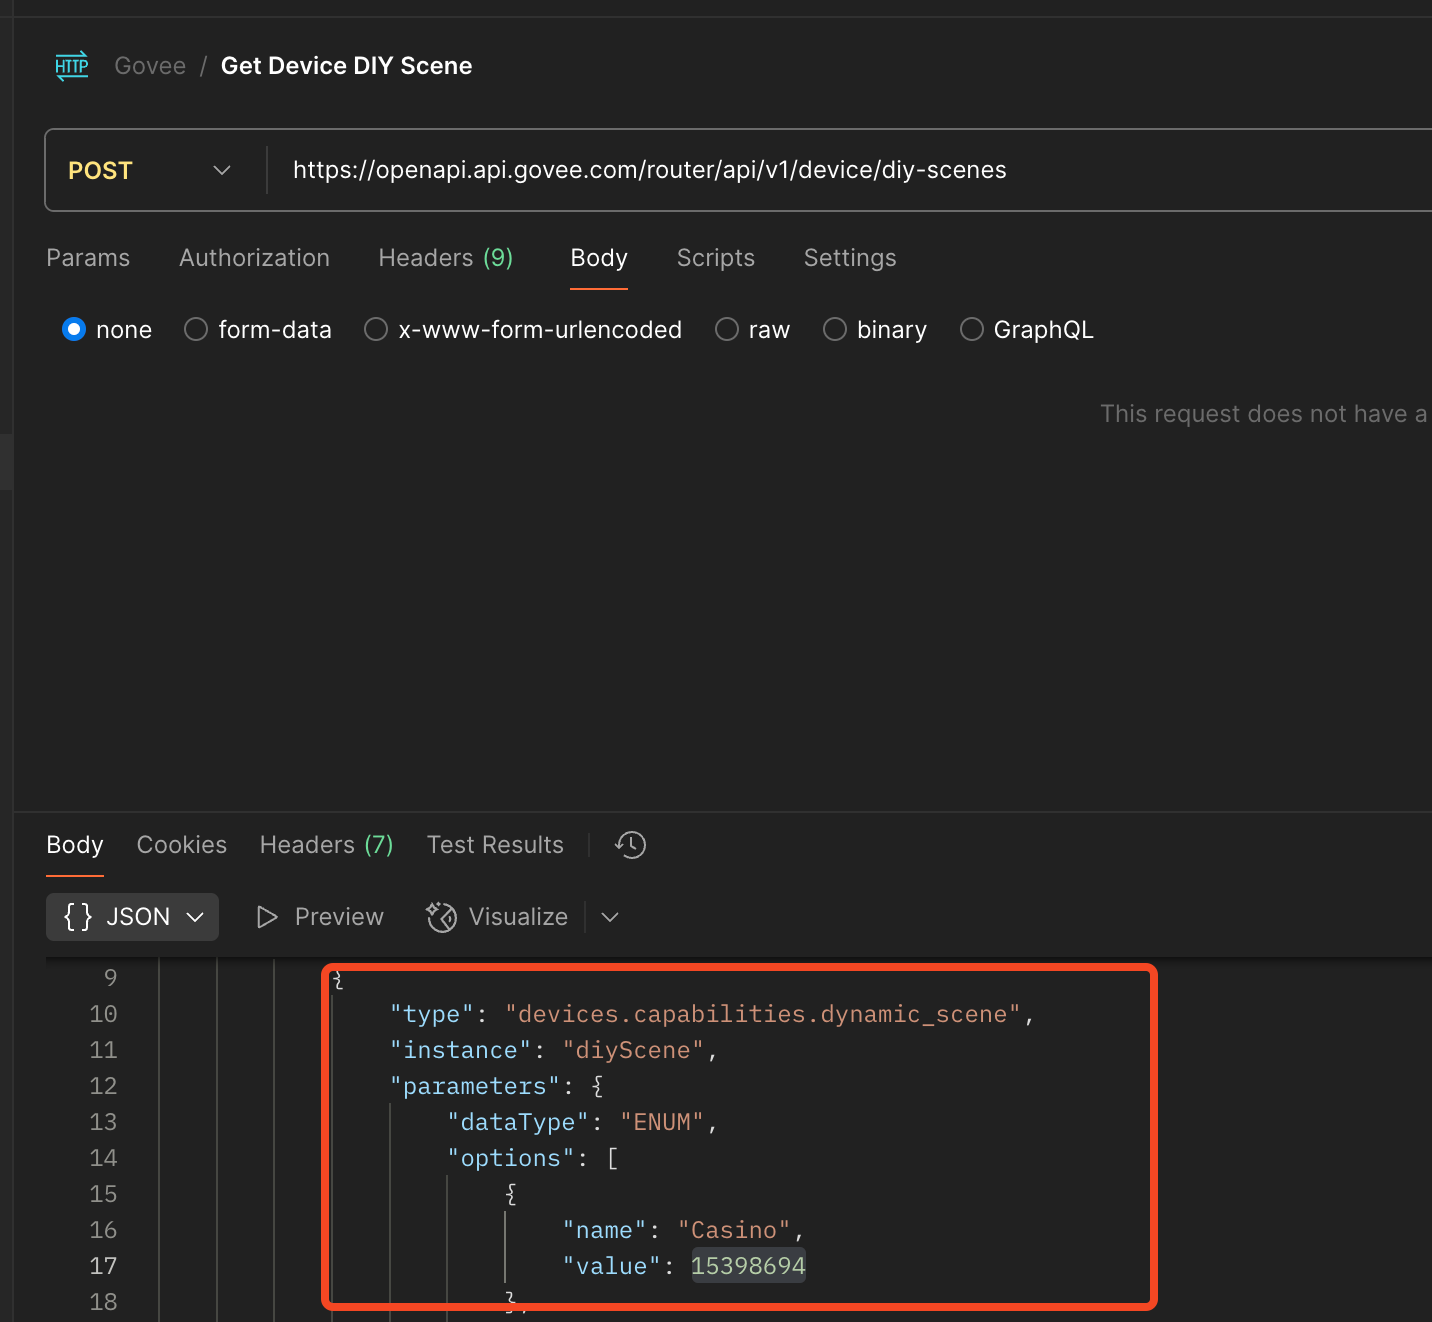Open the request Headers (9) tab
The width and height of the screenshot is (1432, 1322).
tap(446, 258)
